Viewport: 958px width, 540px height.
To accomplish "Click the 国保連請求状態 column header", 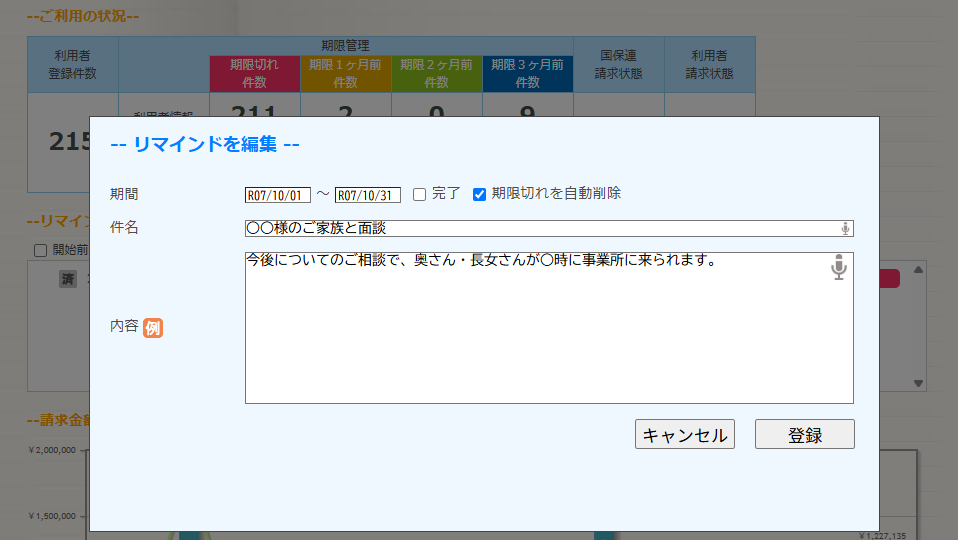I will point(619,65).
